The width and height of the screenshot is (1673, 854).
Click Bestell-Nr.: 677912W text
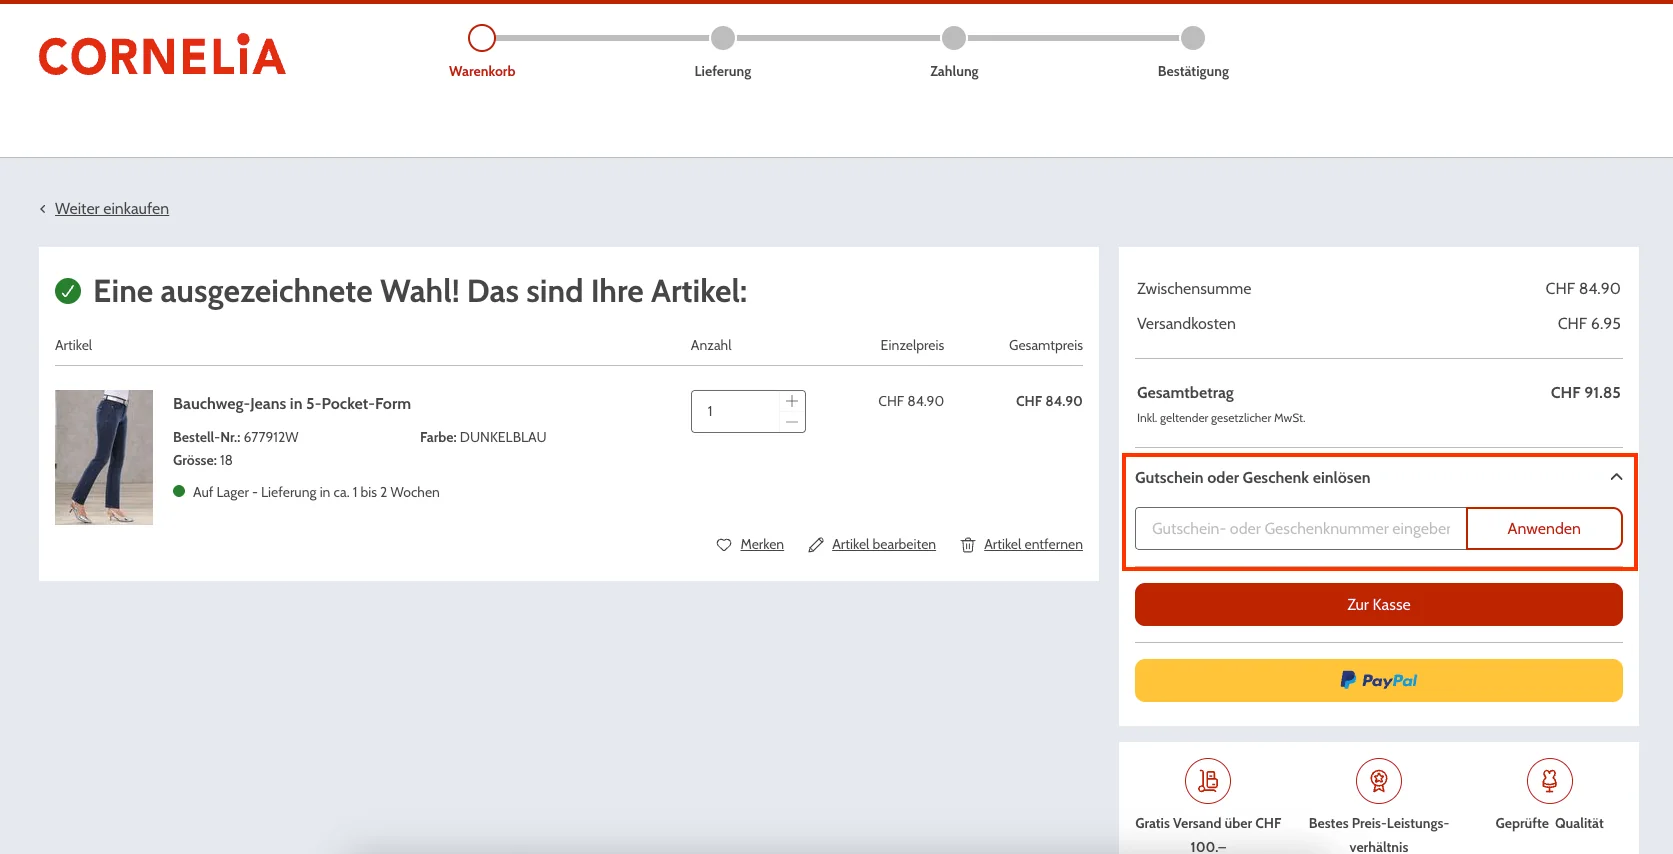(236, 437)
